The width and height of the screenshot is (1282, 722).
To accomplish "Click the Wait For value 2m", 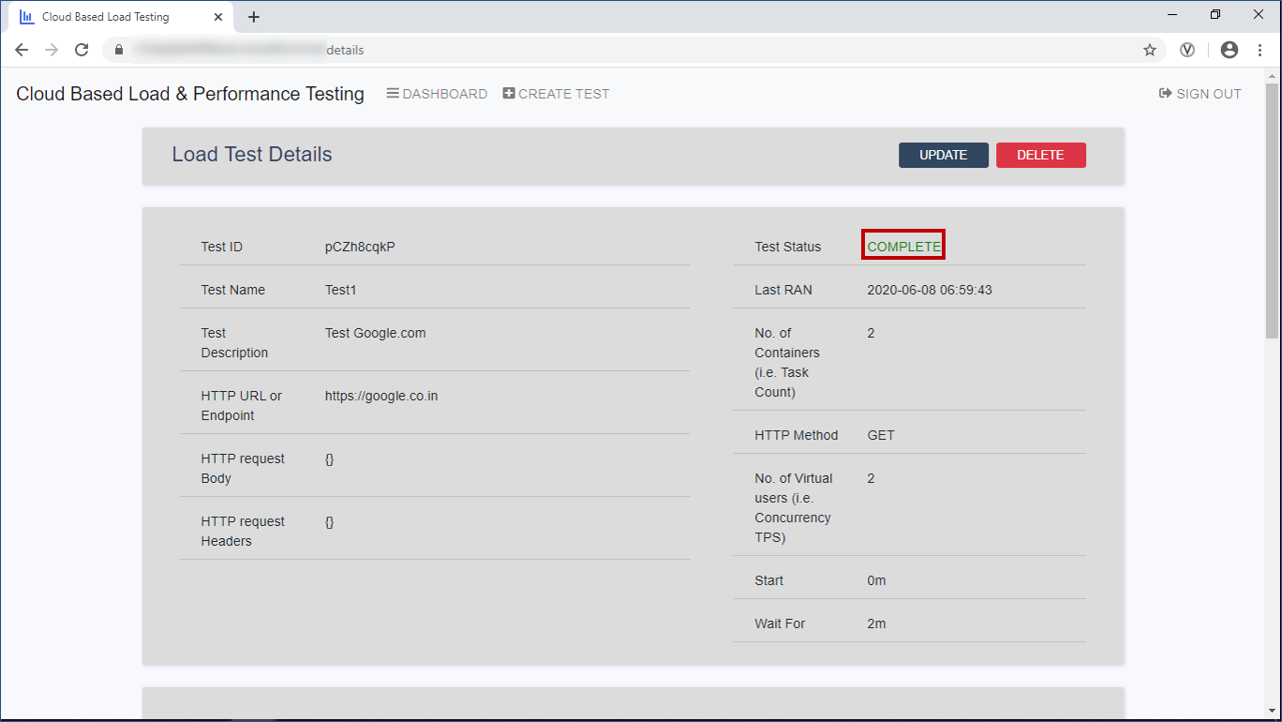I will (876, 623).
